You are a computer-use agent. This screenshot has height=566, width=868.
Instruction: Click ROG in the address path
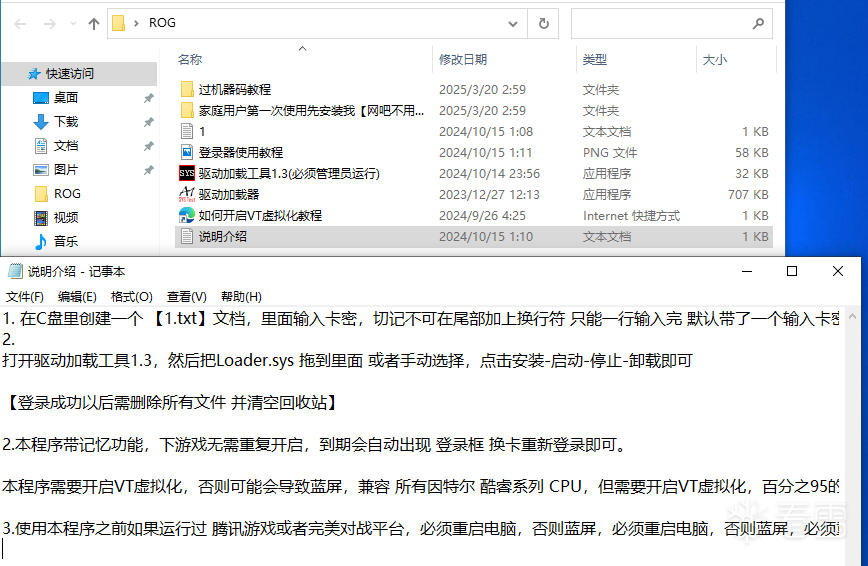click(162, 23)
